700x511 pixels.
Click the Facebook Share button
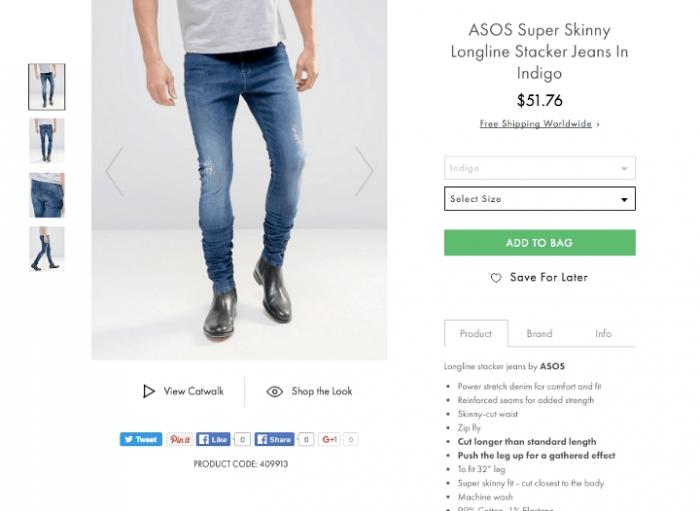274,439
